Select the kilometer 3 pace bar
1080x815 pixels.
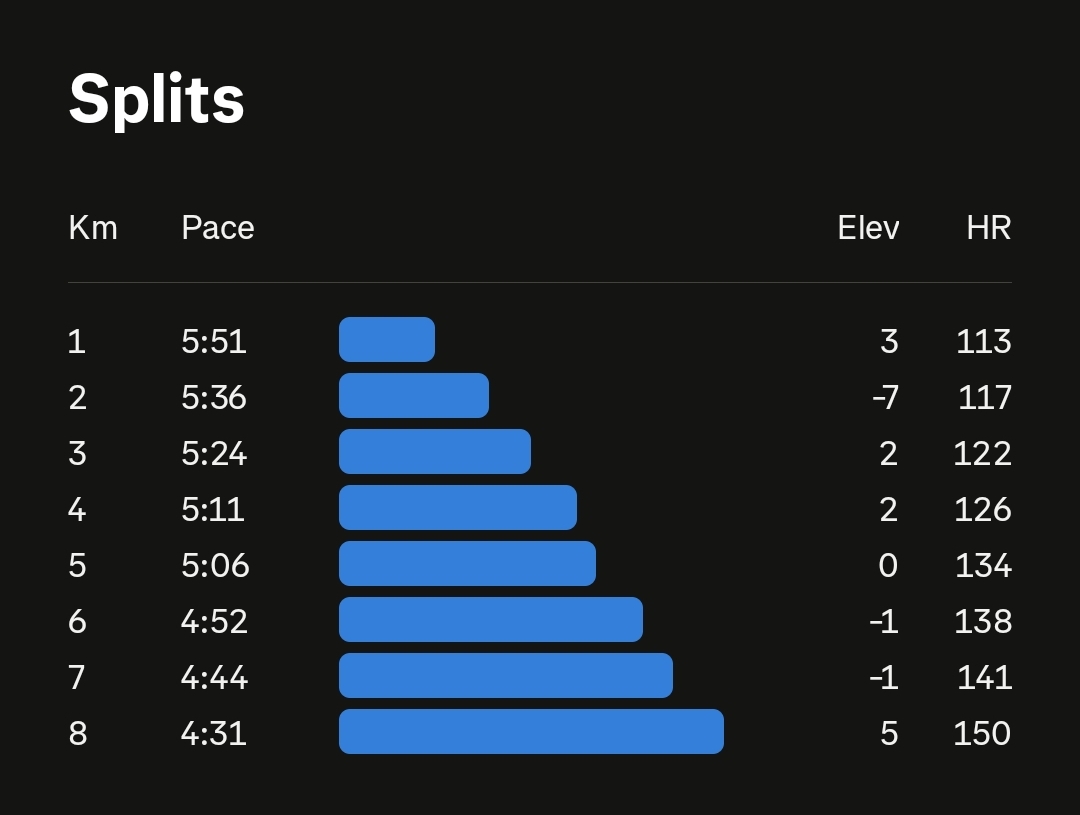tap(435, 452)
